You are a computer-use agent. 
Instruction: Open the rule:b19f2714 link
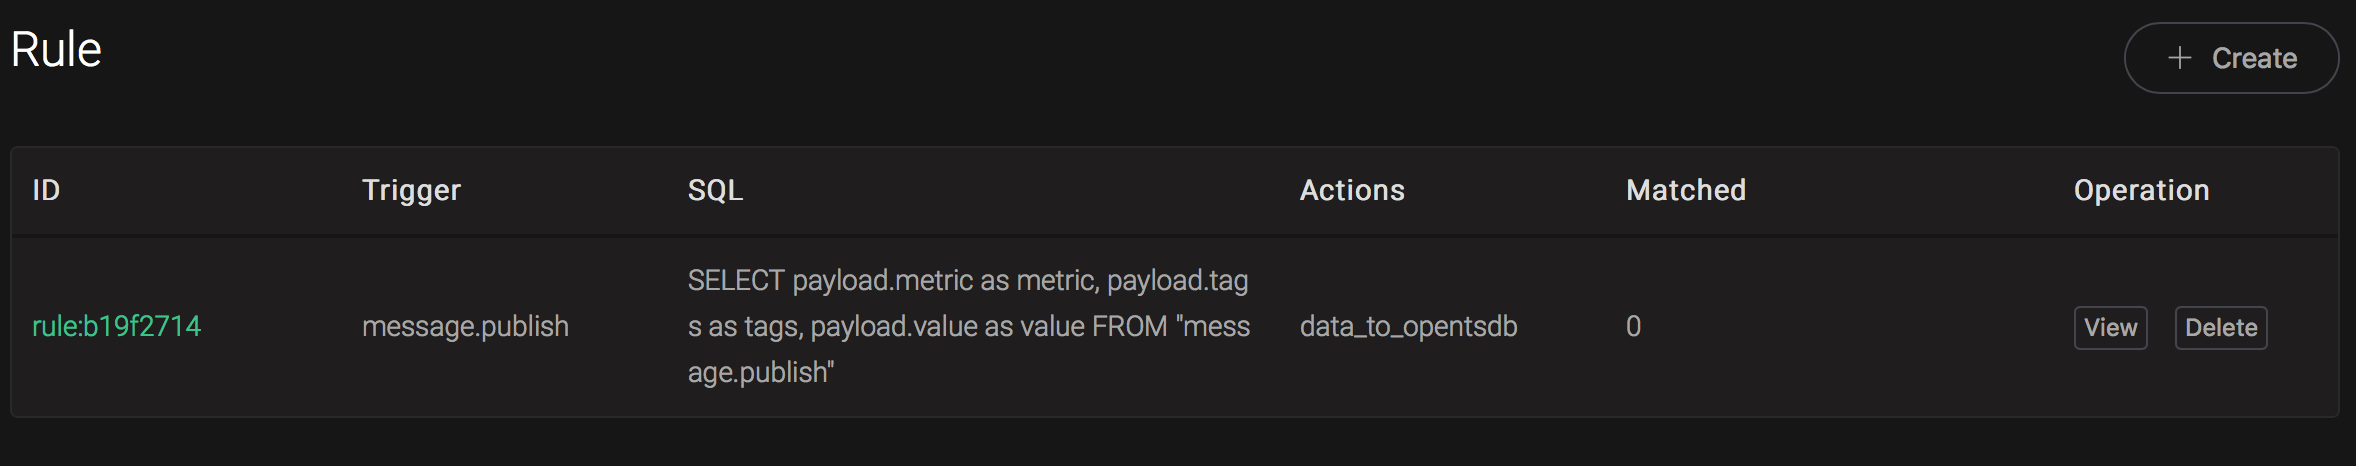point(116,326)
